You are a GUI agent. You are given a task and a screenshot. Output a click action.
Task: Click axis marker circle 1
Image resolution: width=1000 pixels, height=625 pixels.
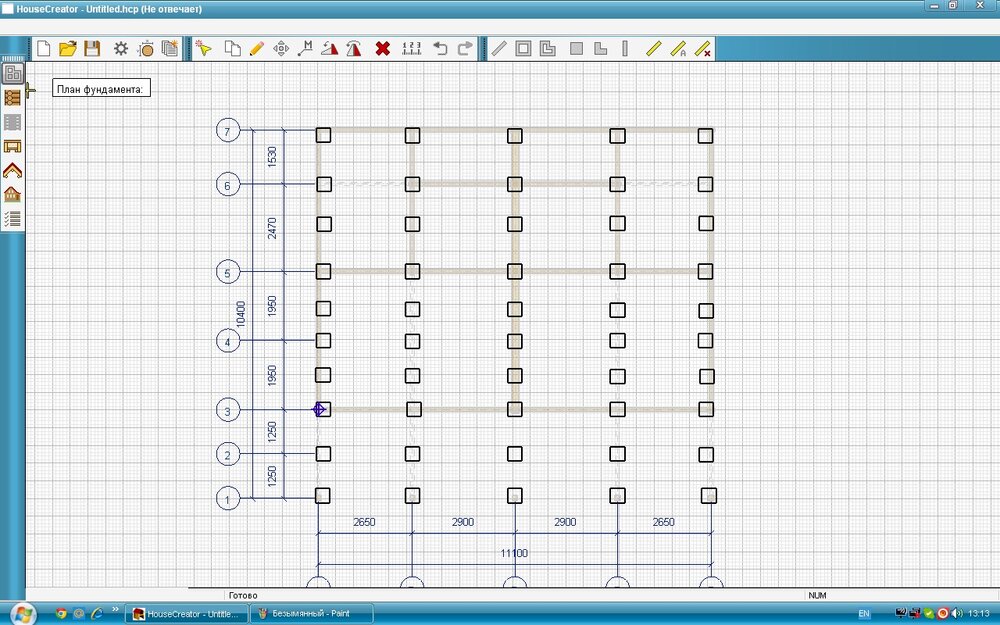tap(228, 499)
